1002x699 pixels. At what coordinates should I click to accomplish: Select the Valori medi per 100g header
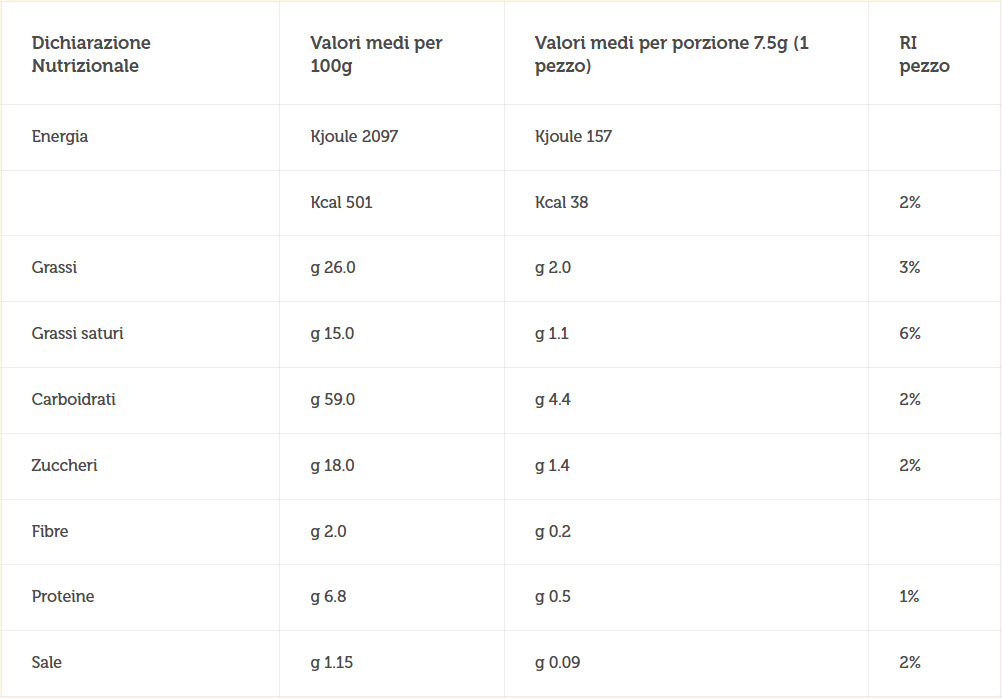coord(376,54)
